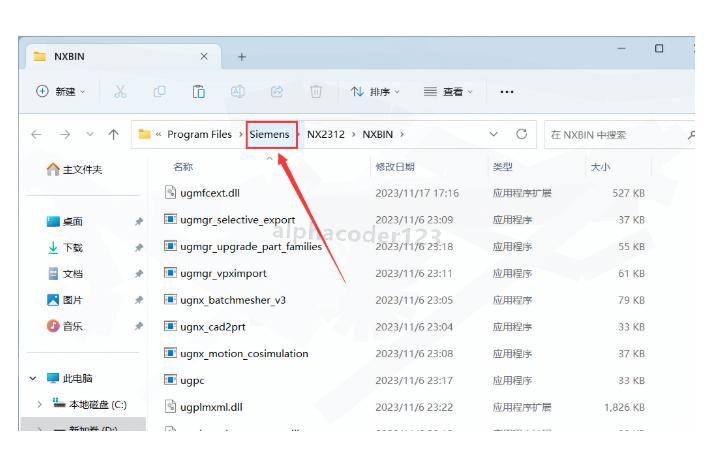Viewport: 714px width, 466px height.
Task: Click the search NXBIN input field
Action: 619,135
